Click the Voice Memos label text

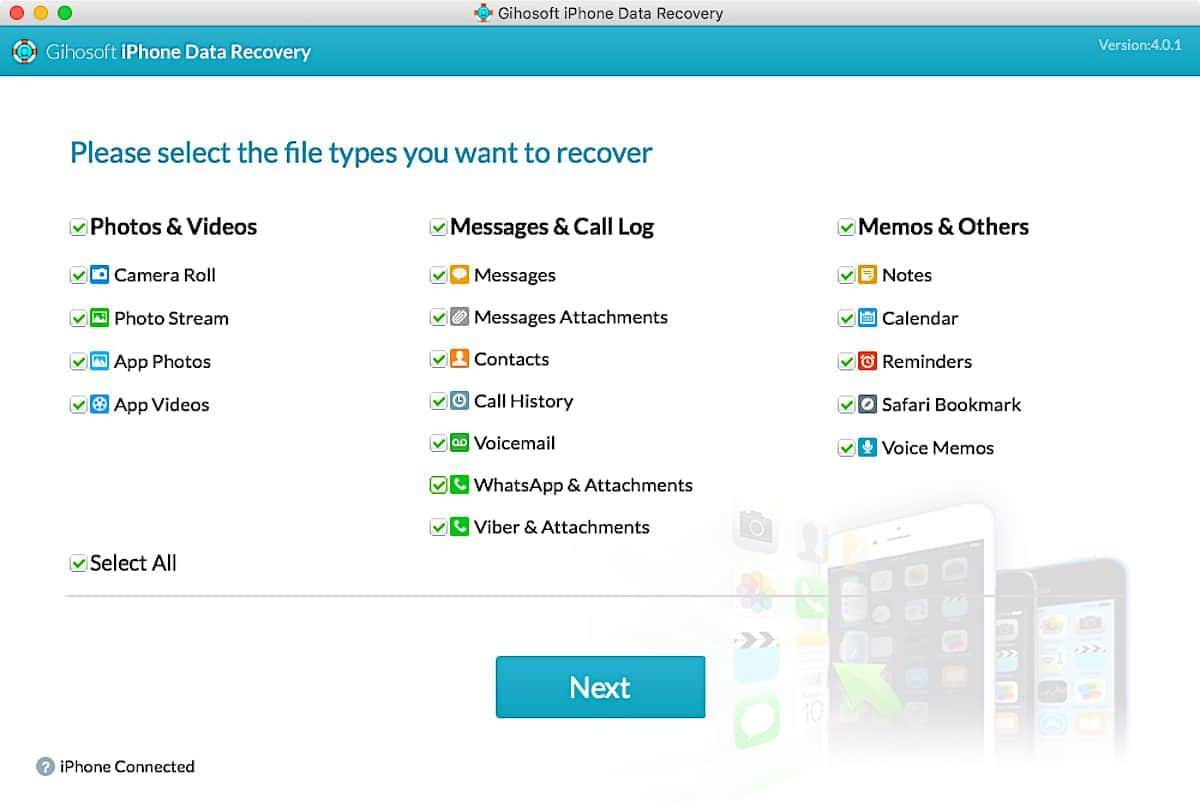point(938,448)
